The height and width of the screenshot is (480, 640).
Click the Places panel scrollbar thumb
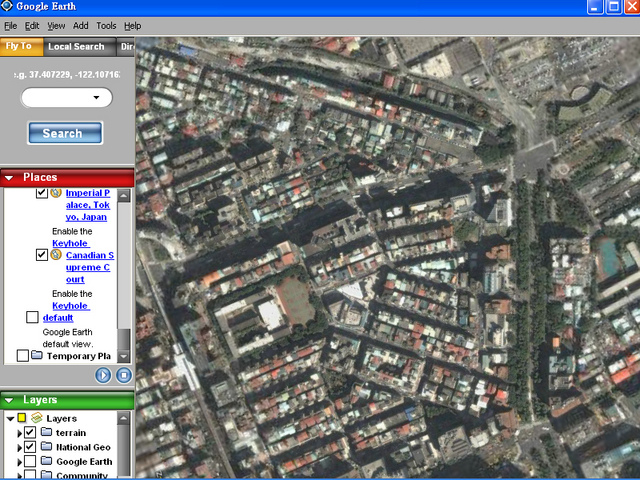[124, 339]
